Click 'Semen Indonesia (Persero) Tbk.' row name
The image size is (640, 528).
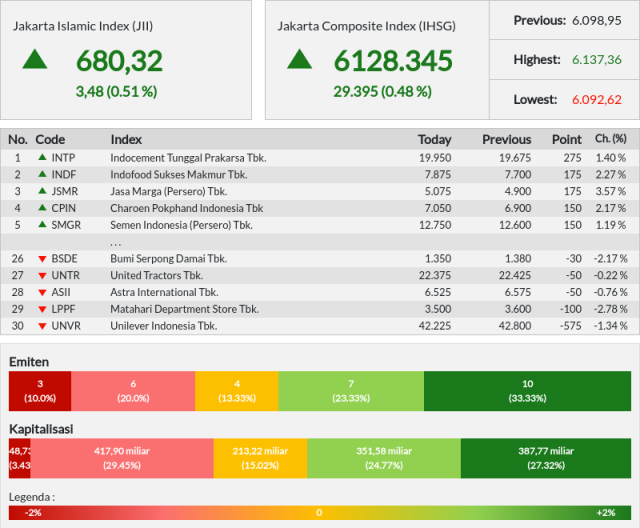[181, 225]
